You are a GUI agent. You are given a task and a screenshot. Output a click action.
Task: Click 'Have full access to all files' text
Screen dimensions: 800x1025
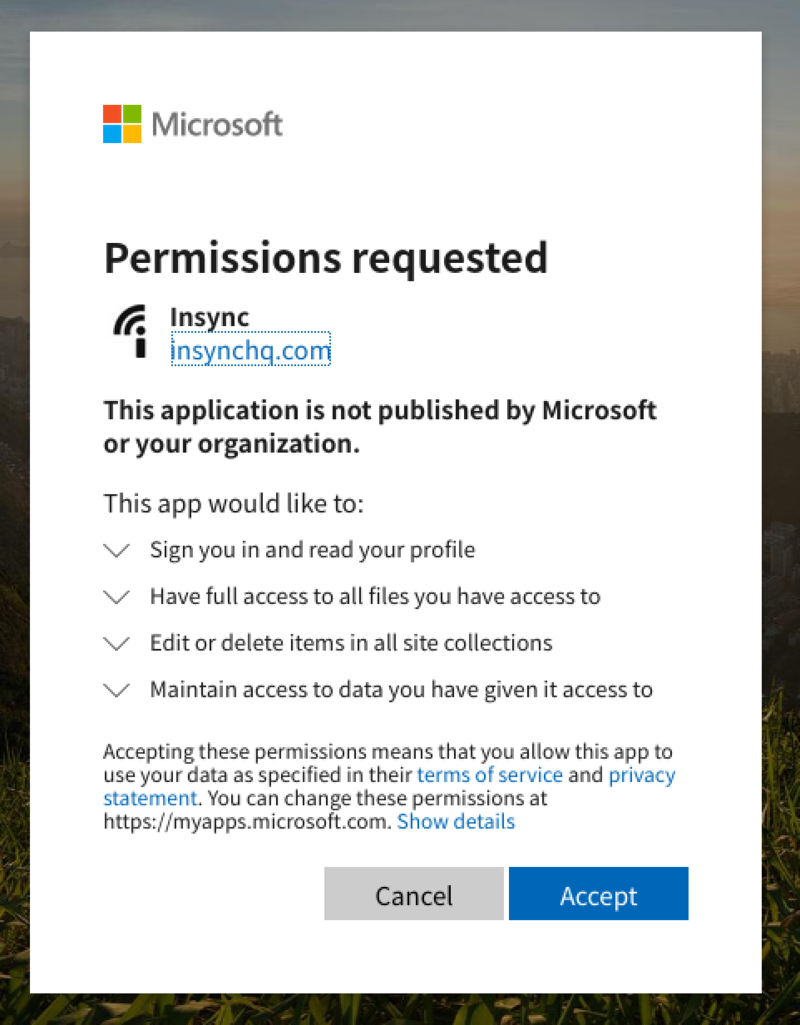point(375,597)
